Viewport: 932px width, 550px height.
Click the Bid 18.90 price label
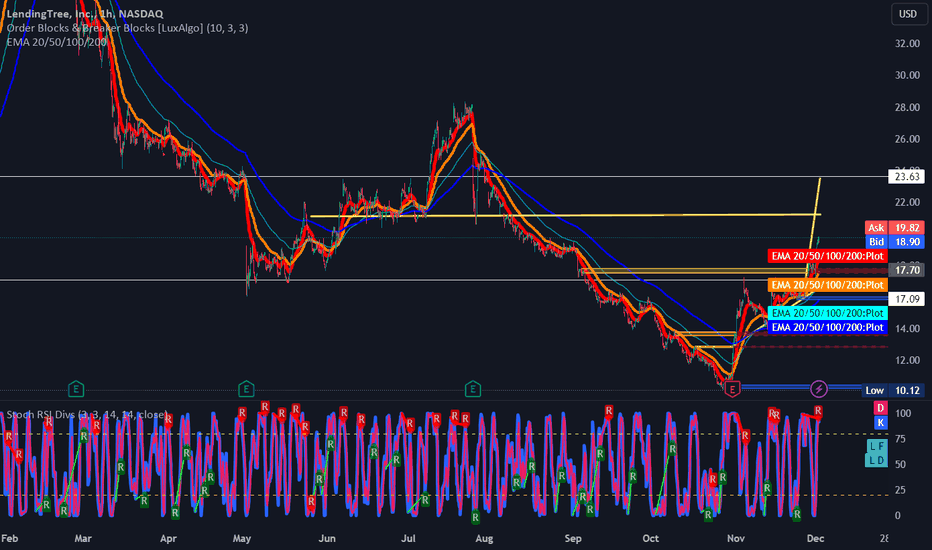pyautogui.click(x=895, y=242)
